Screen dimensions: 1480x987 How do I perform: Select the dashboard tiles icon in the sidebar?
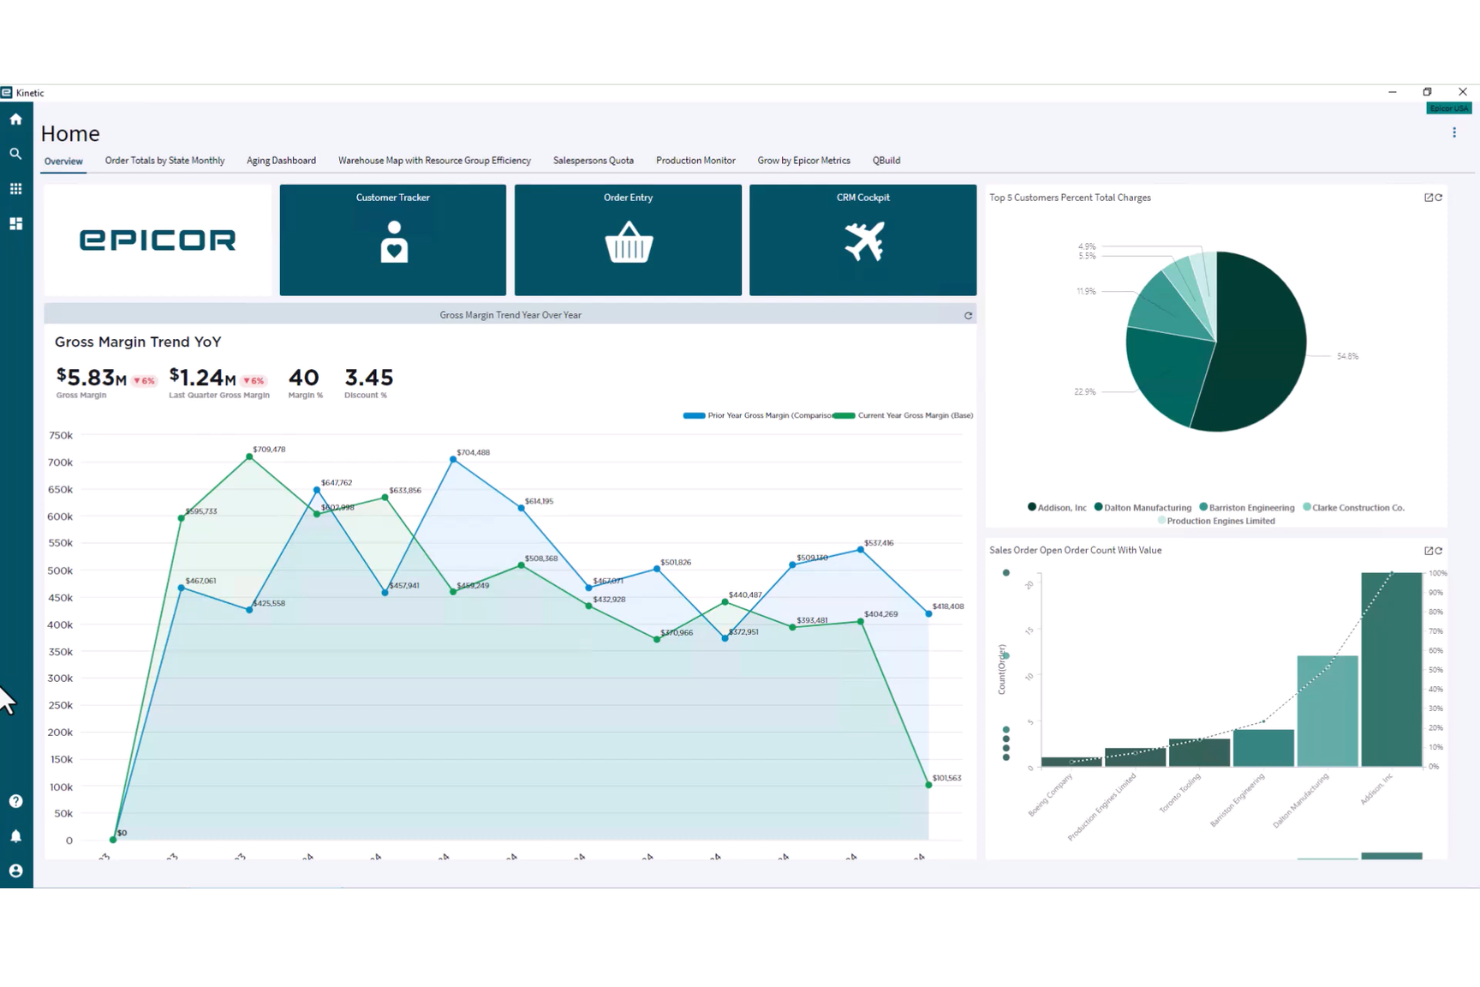pyautogui.click(x=15, y=223)
